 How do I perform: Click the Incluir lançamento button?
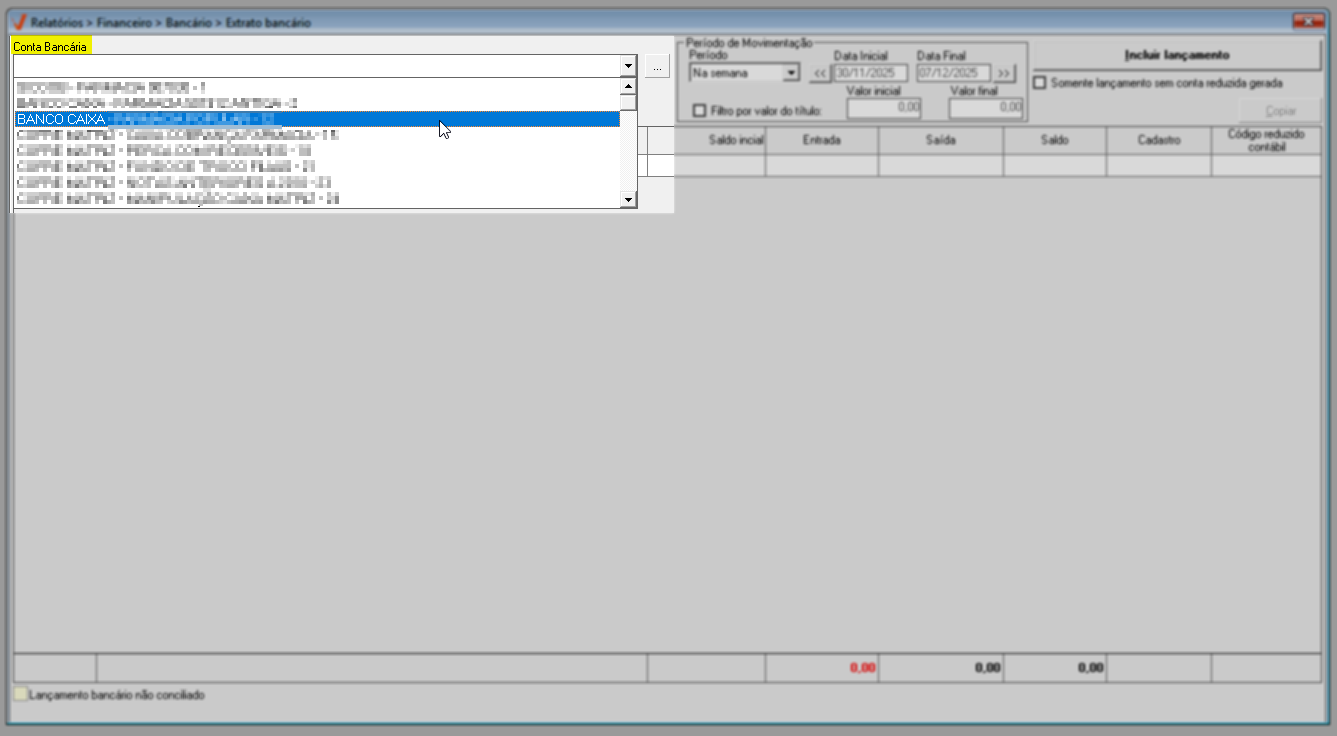pos(1177,55)
